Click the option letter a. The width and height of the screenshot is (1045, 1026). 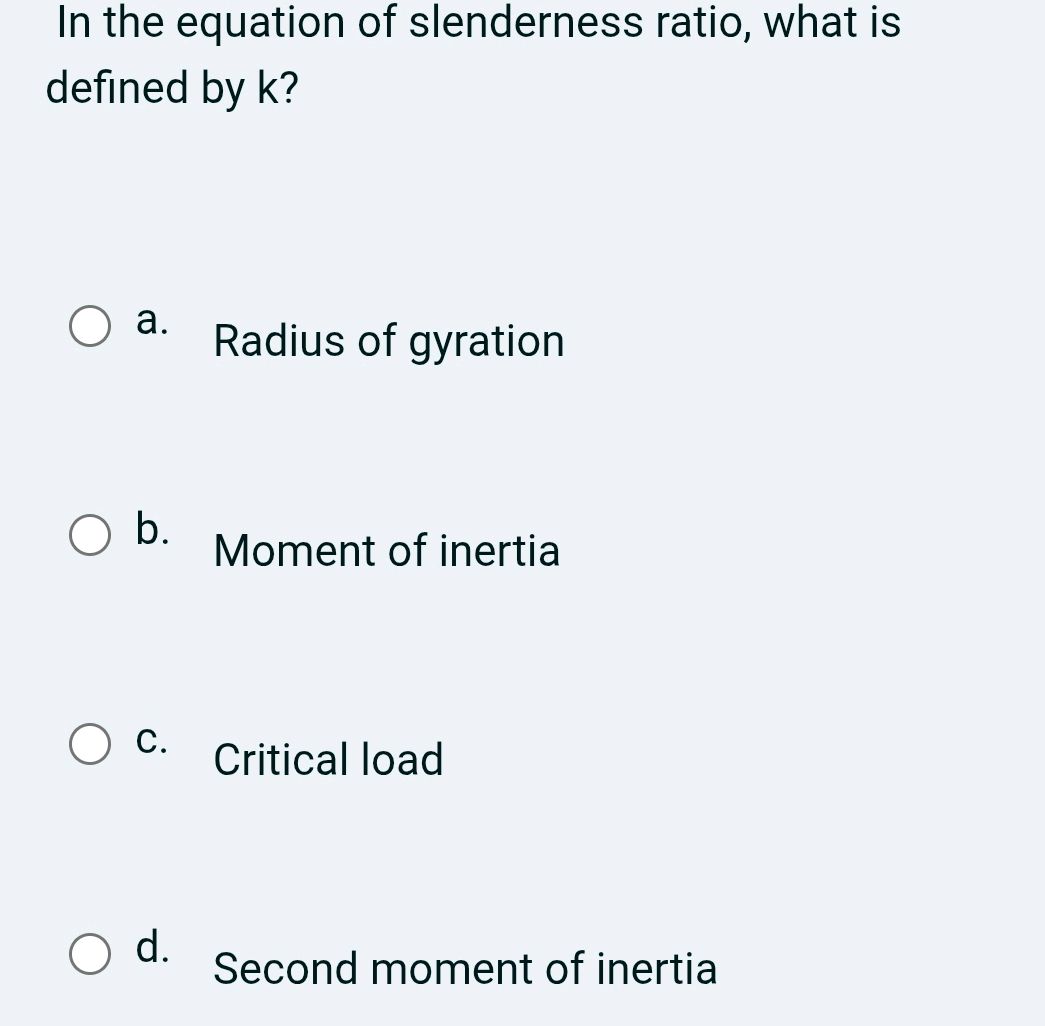[151, 320]
